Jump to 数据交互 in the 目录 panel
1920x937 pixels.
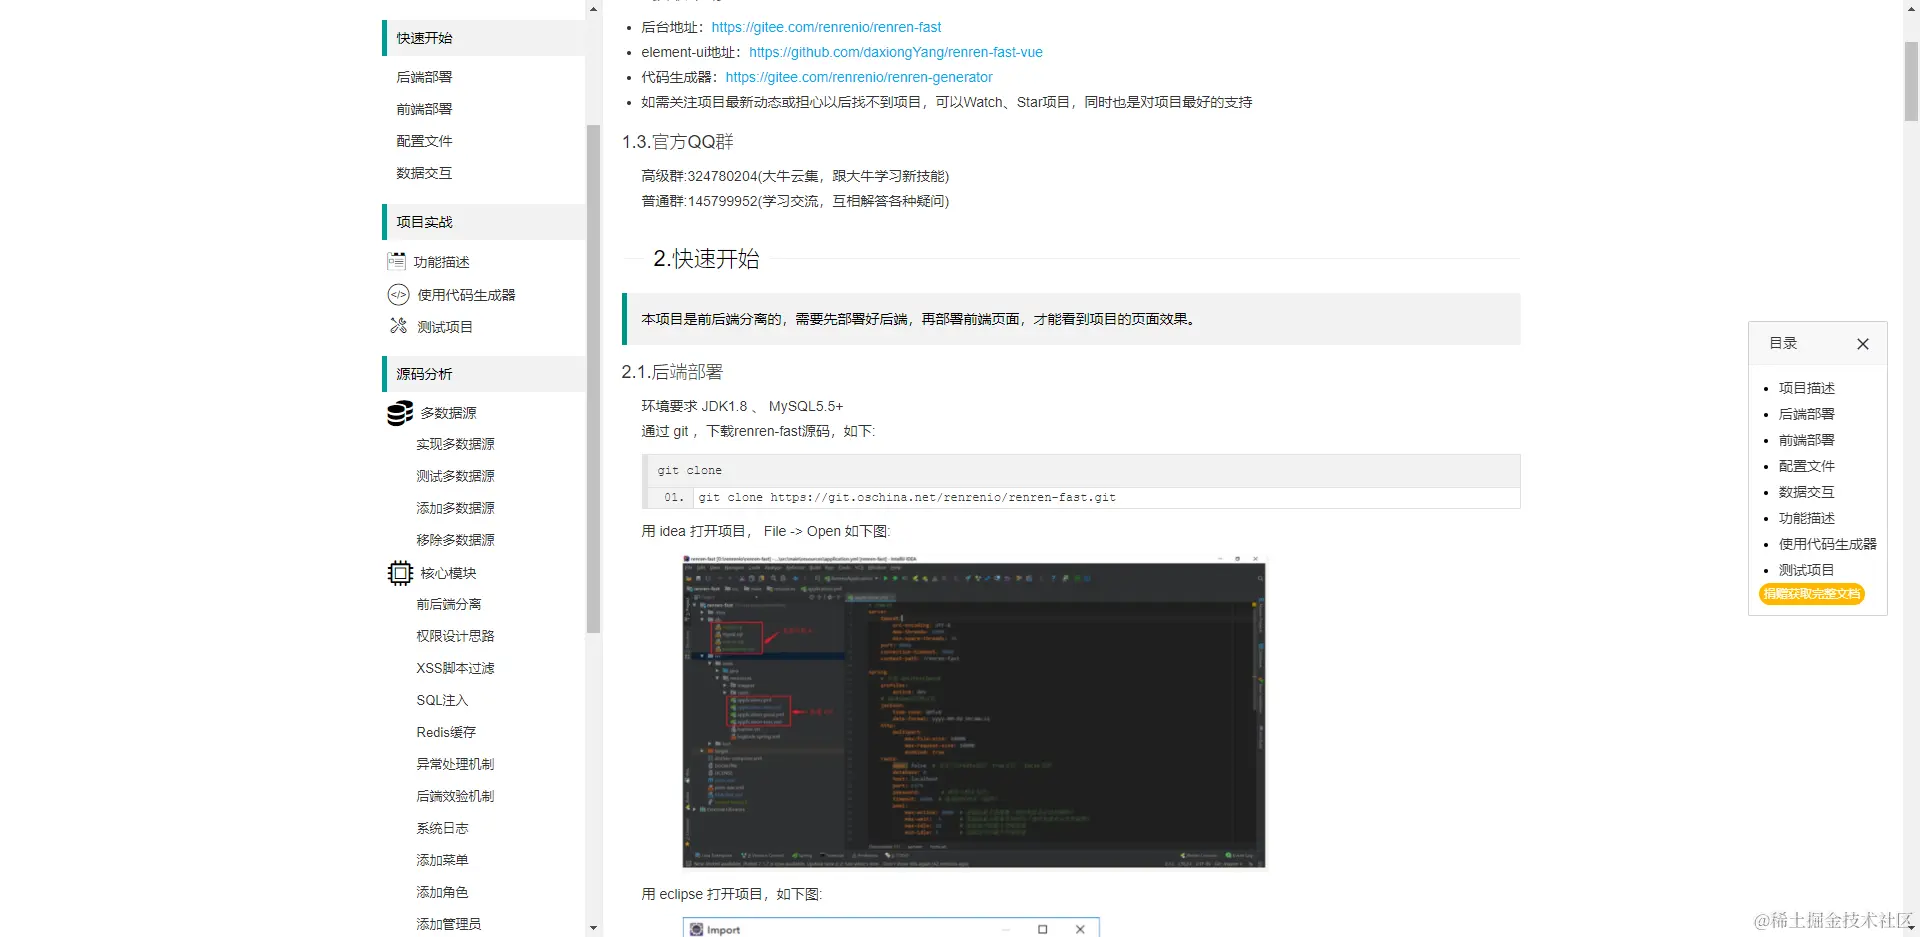coord(1806,492)
